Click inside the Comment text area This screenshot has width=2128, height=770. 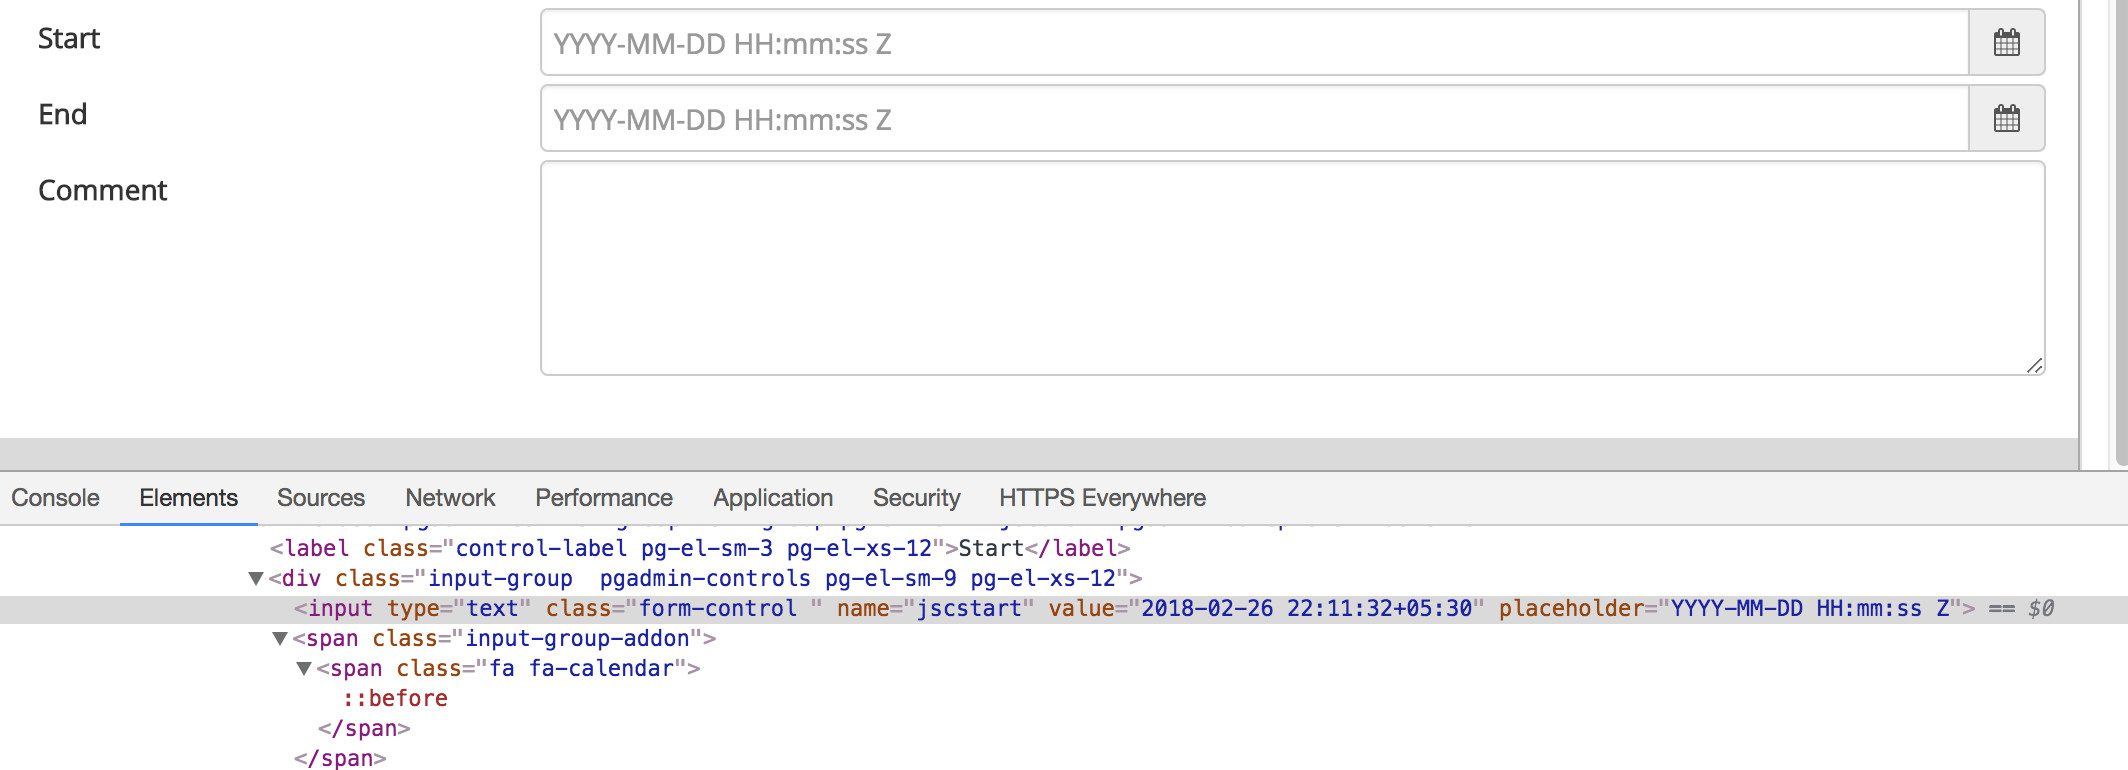1290,268
